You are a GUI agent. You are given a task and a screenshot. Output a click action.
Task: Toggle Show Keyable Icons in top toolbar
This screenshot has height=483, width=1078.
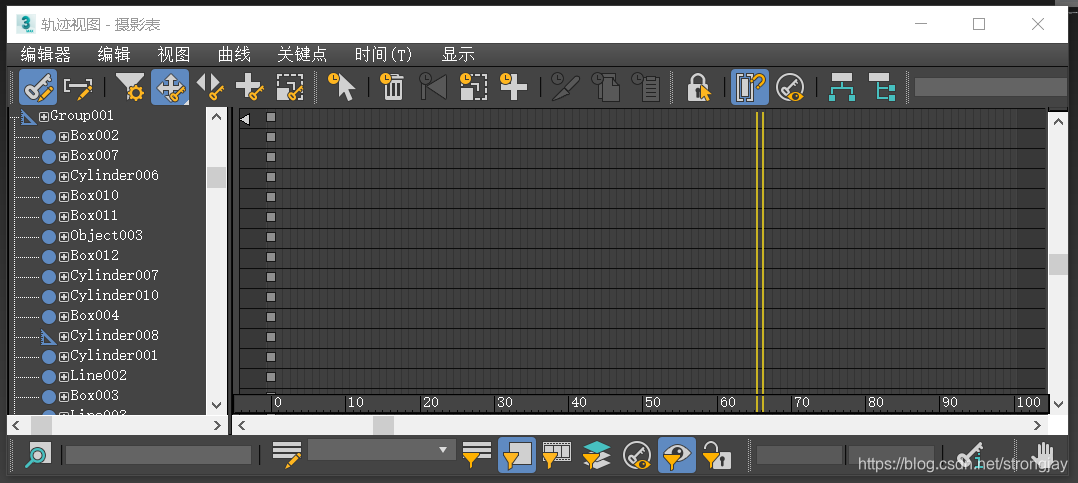point(790,87)
